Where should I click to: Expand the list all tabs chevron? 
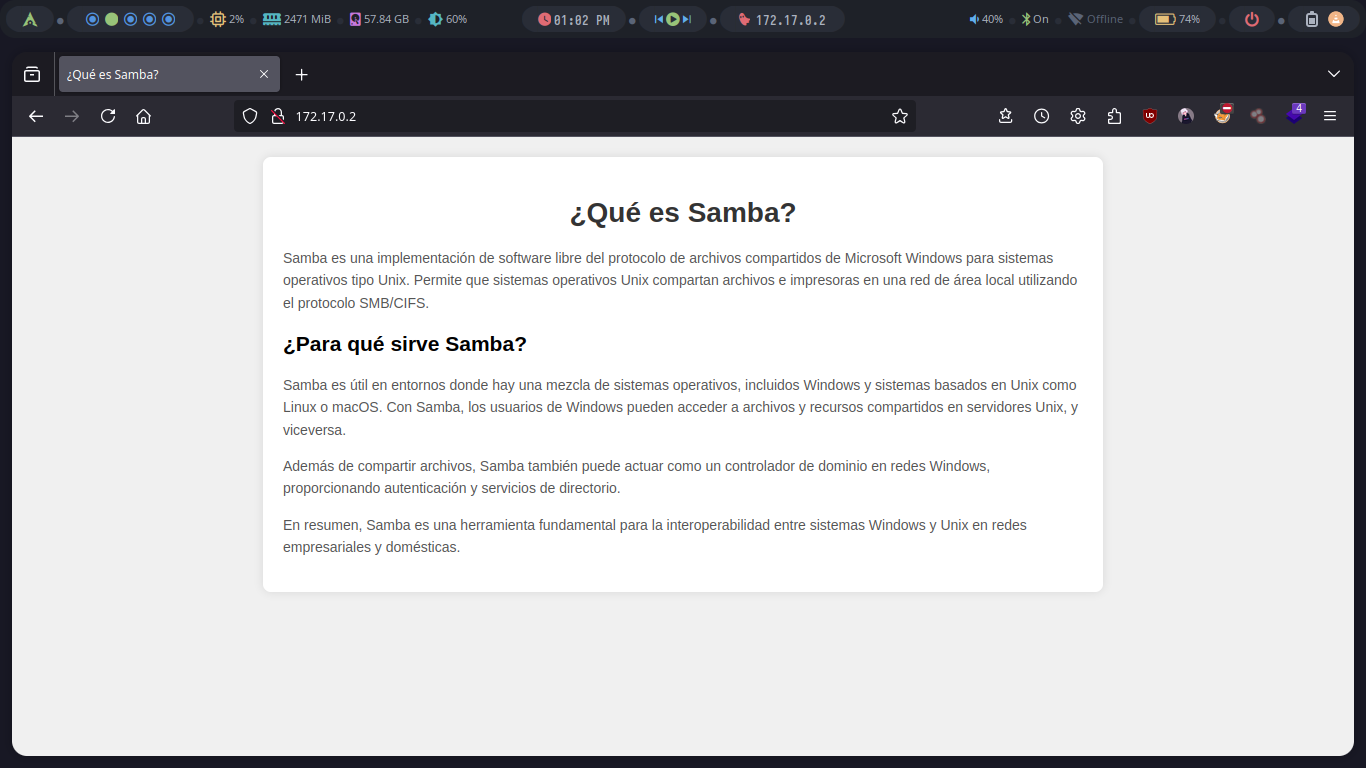(x=1333, y=74)
